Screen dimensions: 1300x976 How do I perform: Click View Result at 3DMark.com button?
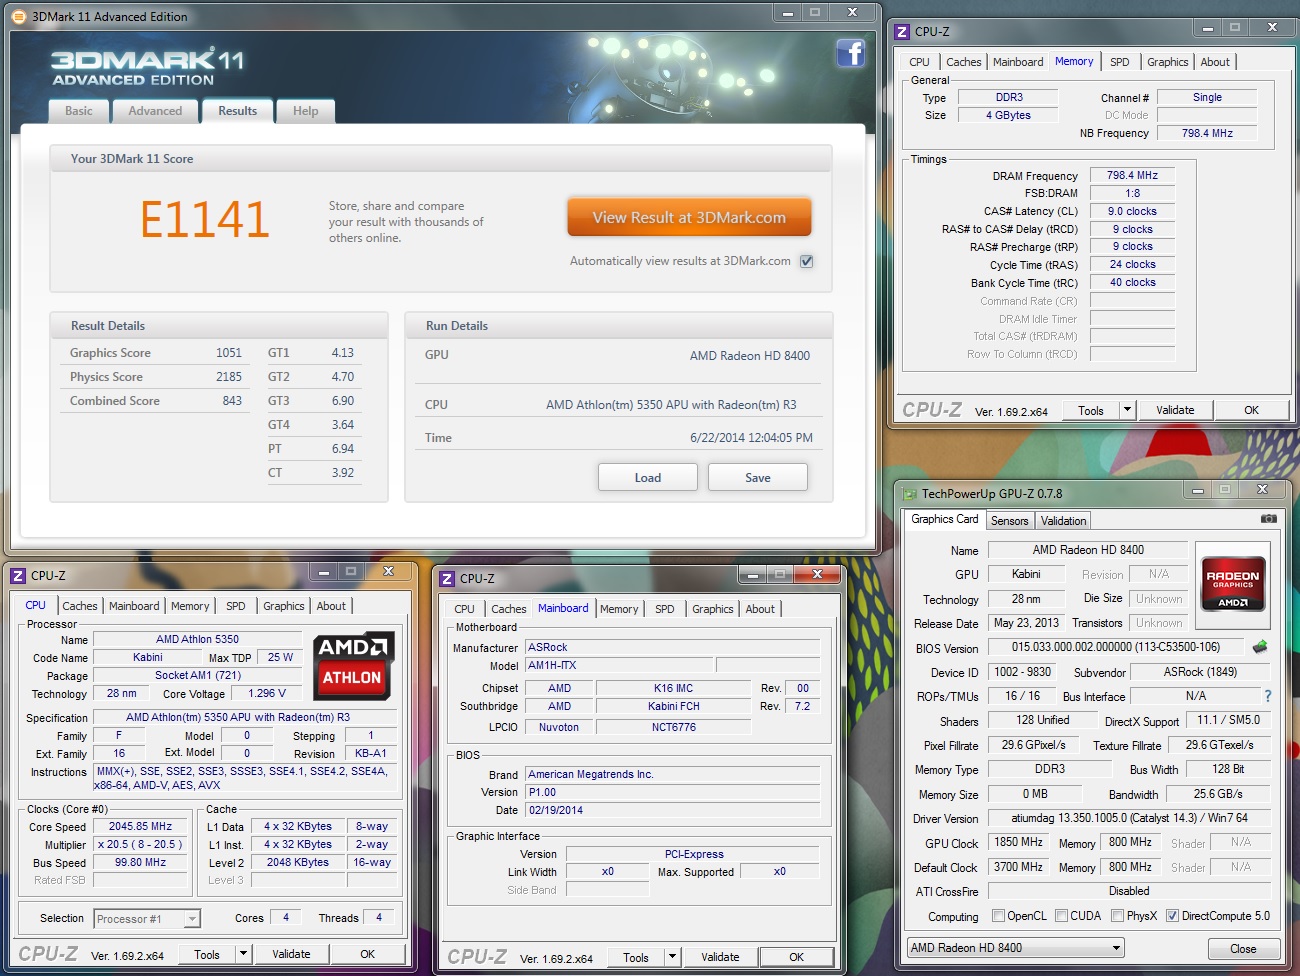[689, 217]
